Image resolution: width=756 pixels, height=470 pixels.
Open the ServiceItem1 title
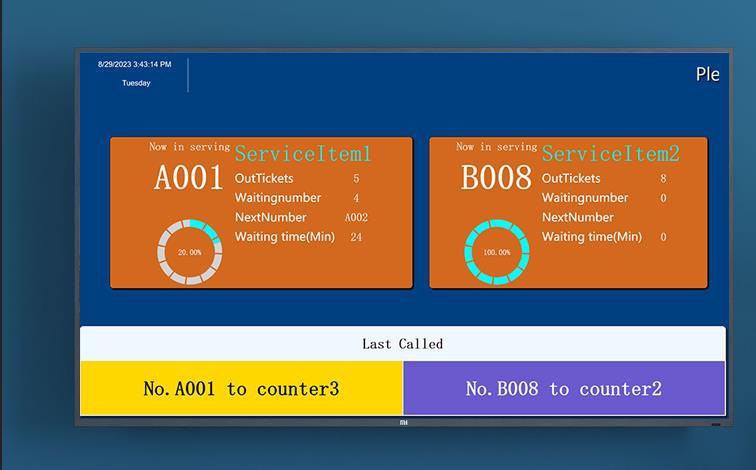pos(303,154)
